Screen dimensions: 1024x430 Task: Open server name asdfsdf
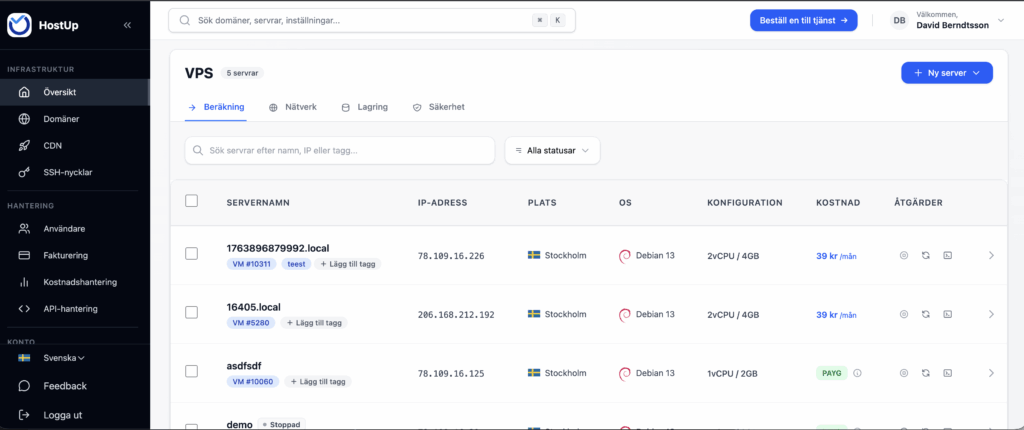coord(244,366)
